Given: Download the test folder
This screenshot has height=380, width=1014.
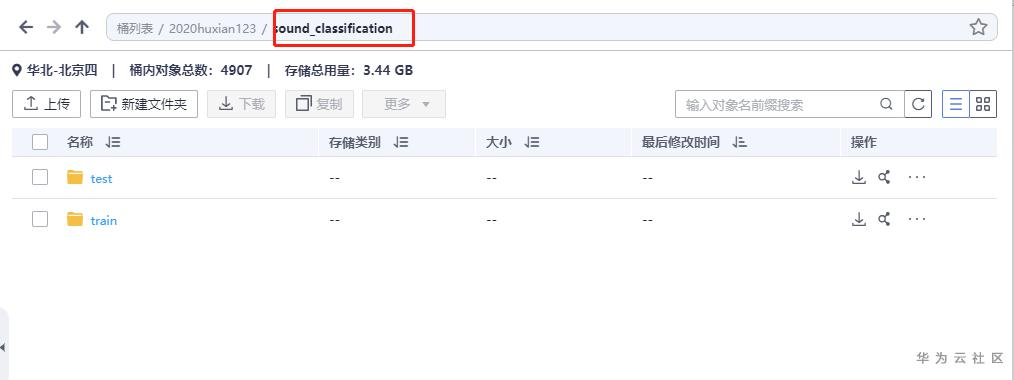Looking at the screenshot, I should 858,177.
